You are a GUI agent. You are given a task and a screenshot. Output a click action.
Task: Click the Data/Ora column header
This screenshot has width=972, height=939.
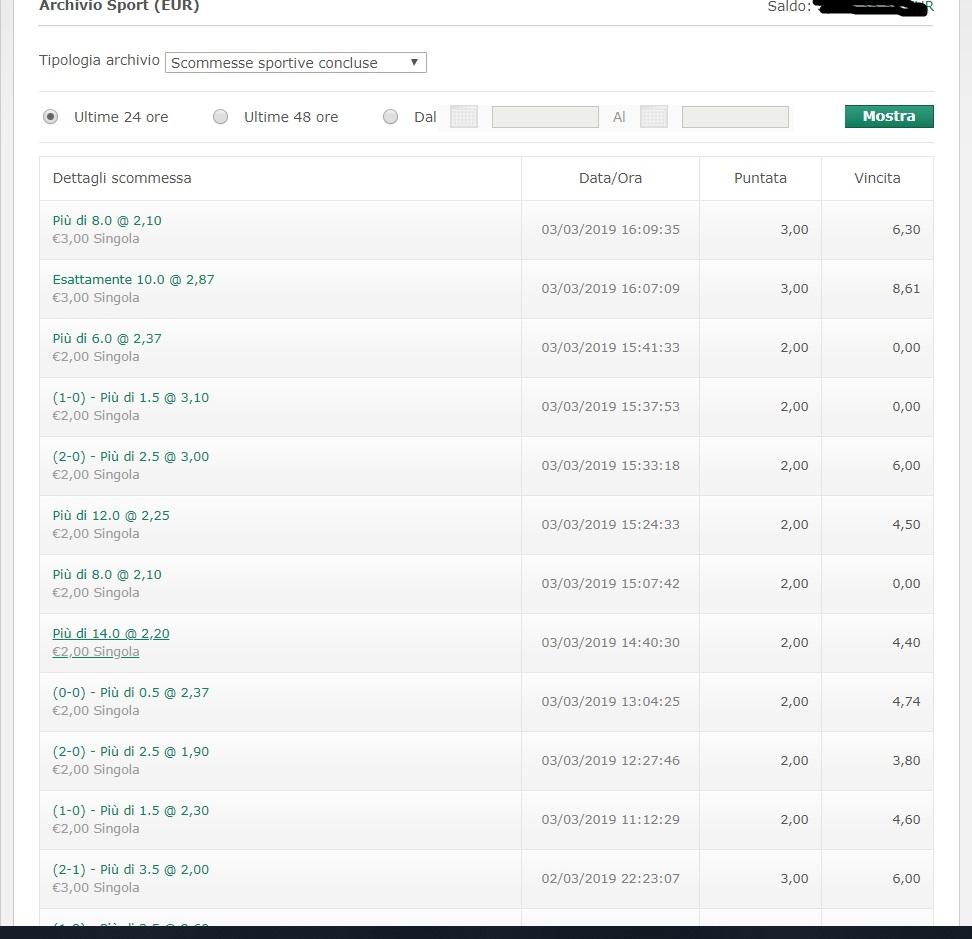tap(610, 179)
